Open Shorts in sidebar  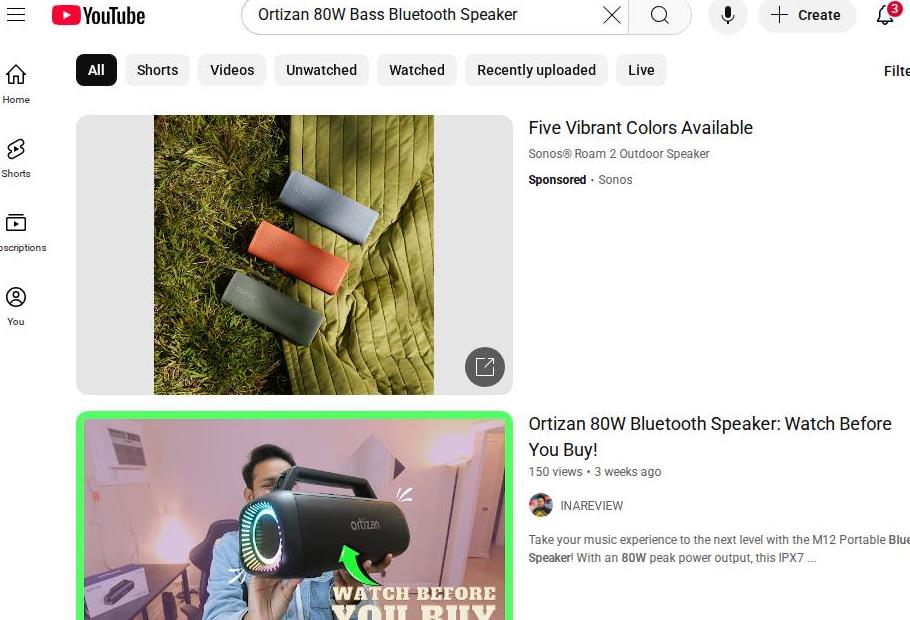pos(16,158)
